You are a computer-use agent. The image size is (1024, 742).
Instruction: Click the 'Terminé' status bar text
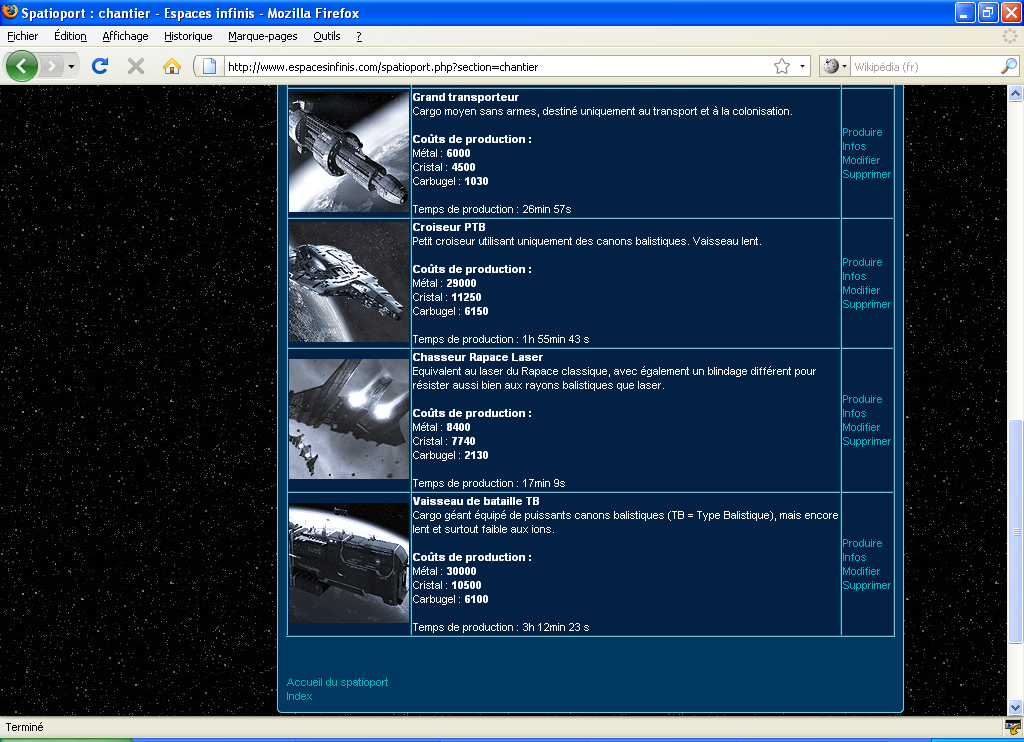tap(24, 727)
